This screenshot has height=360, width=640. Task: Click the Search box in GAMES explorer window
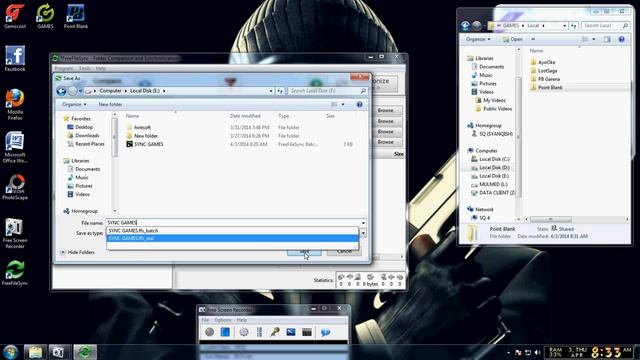point(605,26)
